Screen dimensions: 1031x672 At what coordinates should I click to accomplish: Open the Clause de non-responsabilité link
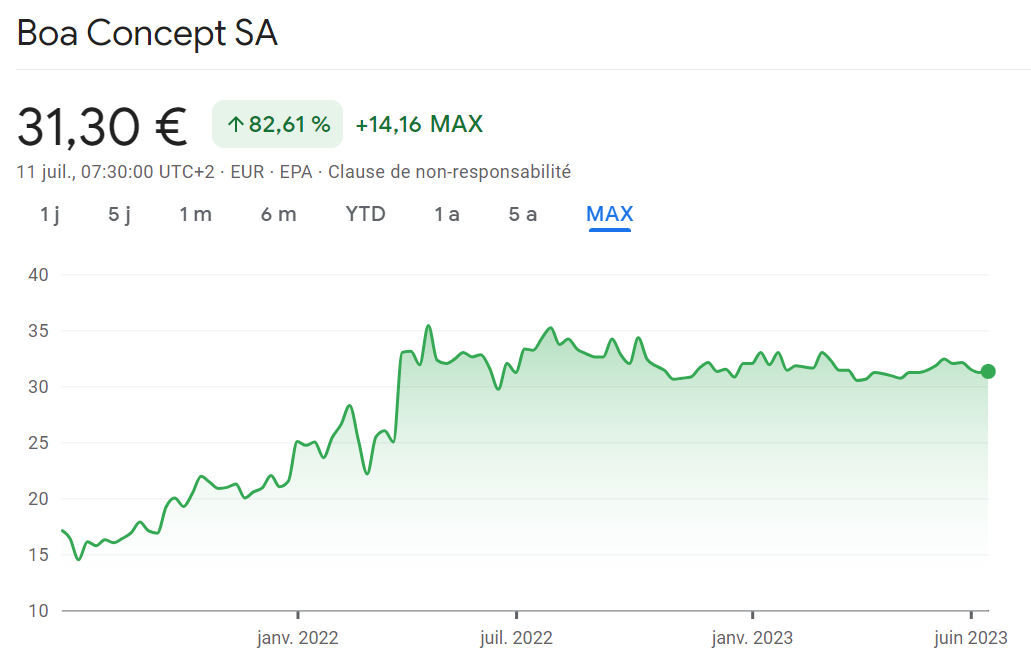click(449, 172)
